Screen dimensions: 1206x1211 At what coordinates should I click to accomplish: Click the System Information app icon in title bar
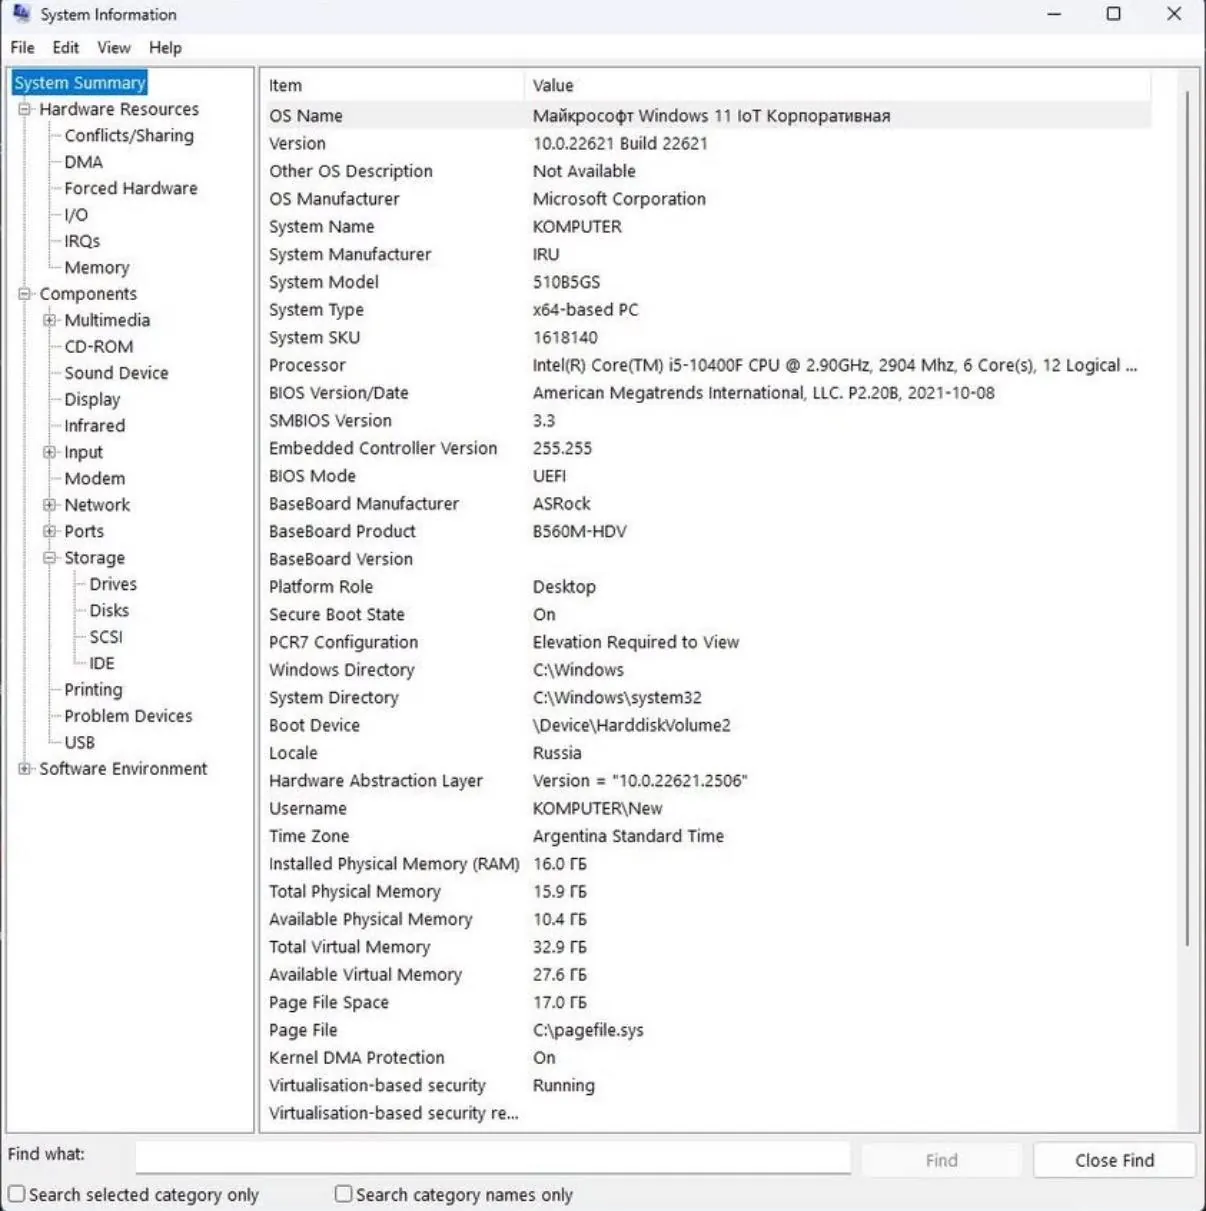[x=21, y=14]
